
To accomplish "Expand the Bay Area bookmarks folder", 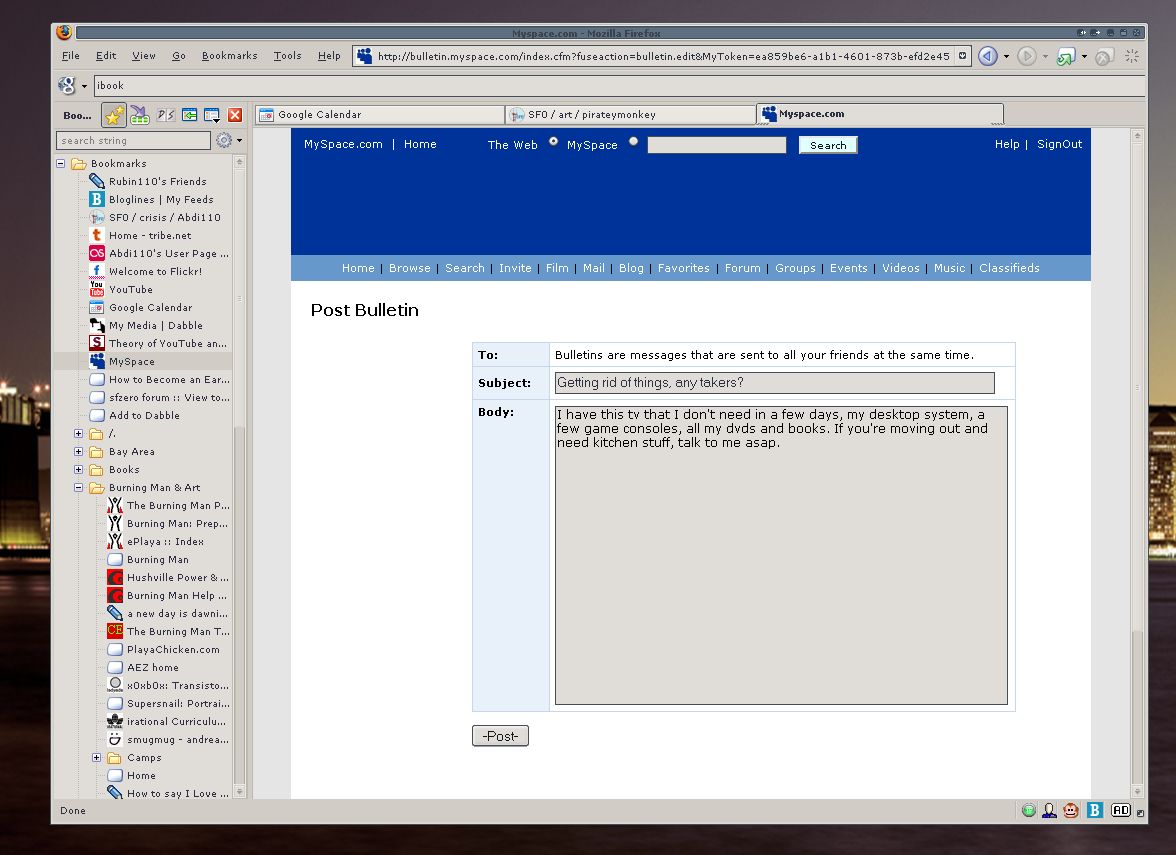I will [x=79, y=452].
